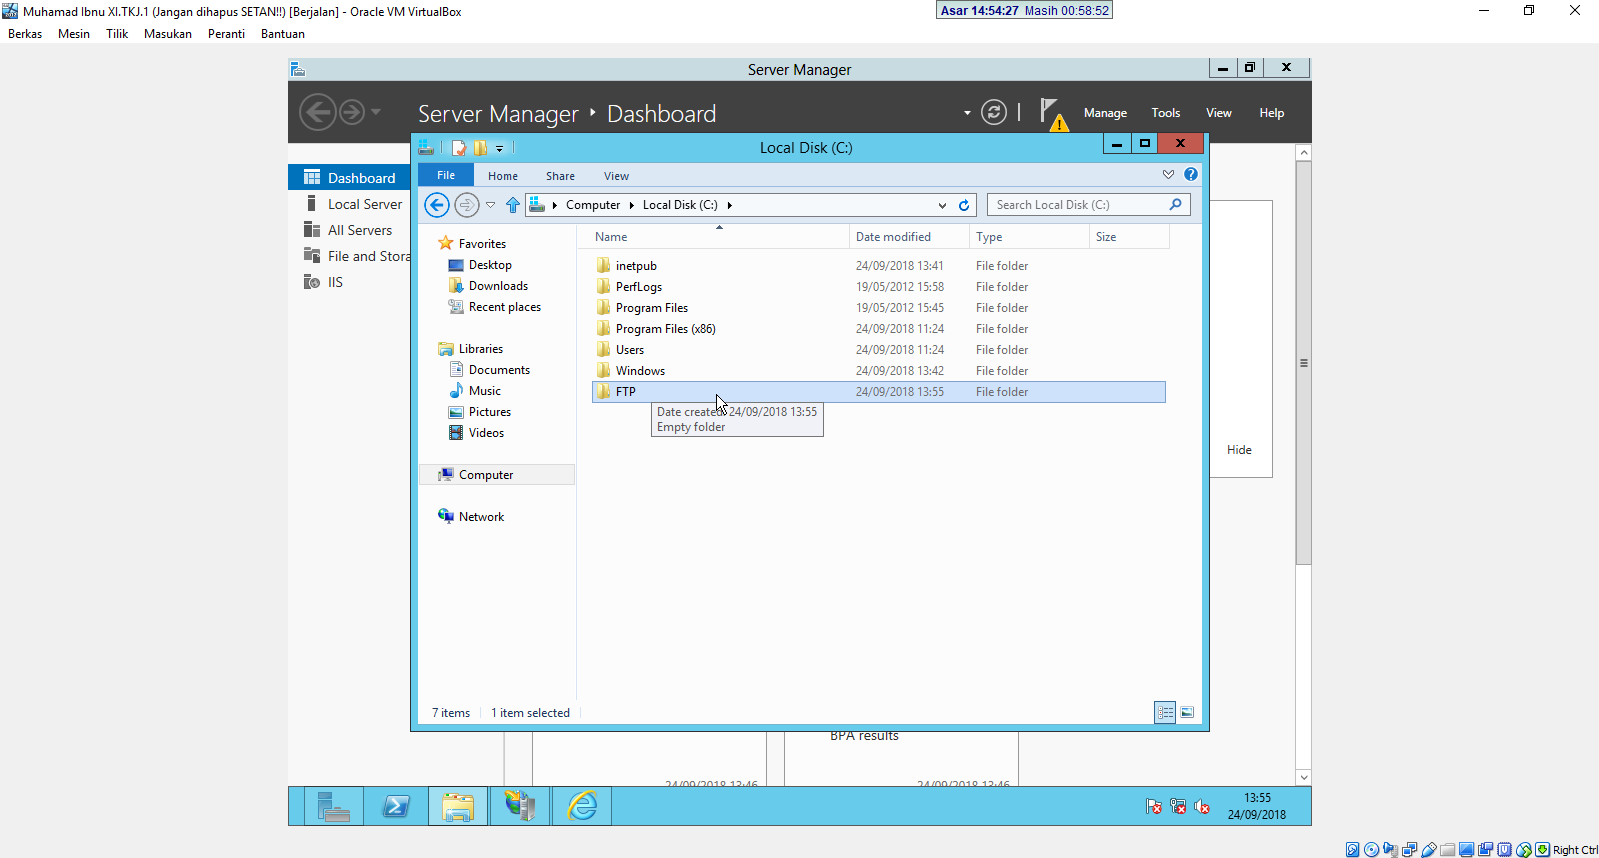Select the Windows folder
The width and height of the screenshot is (1599, 858).
640,371
